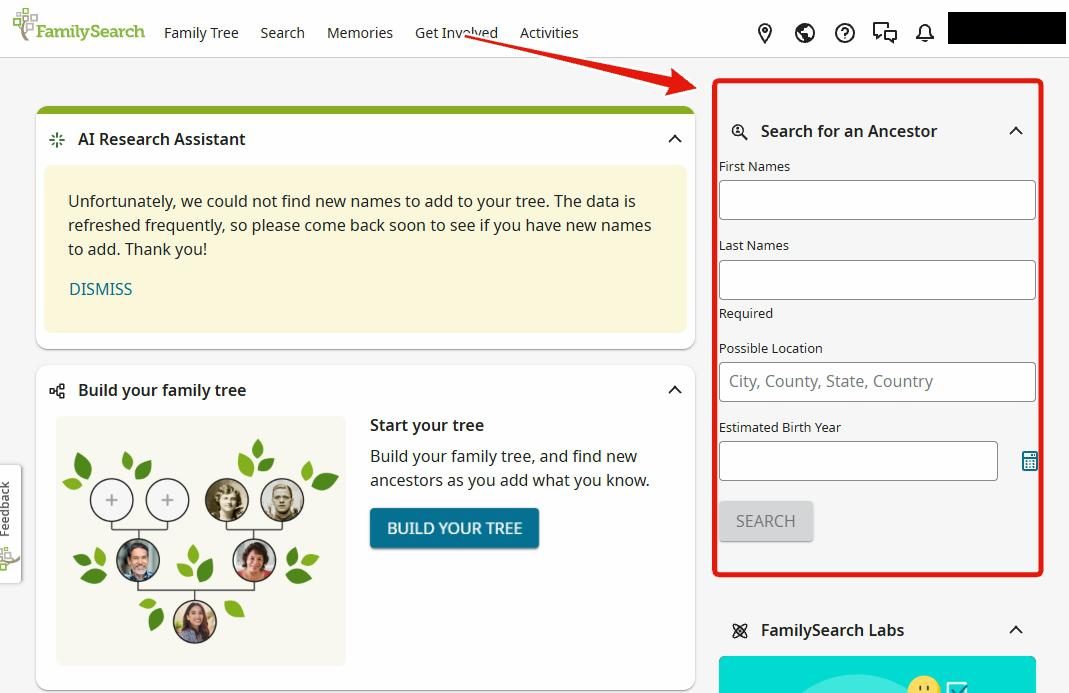Click the FamilySearch Labs atom icon
The width and height of the screenshot is (1069, 693).
(740, 631)
